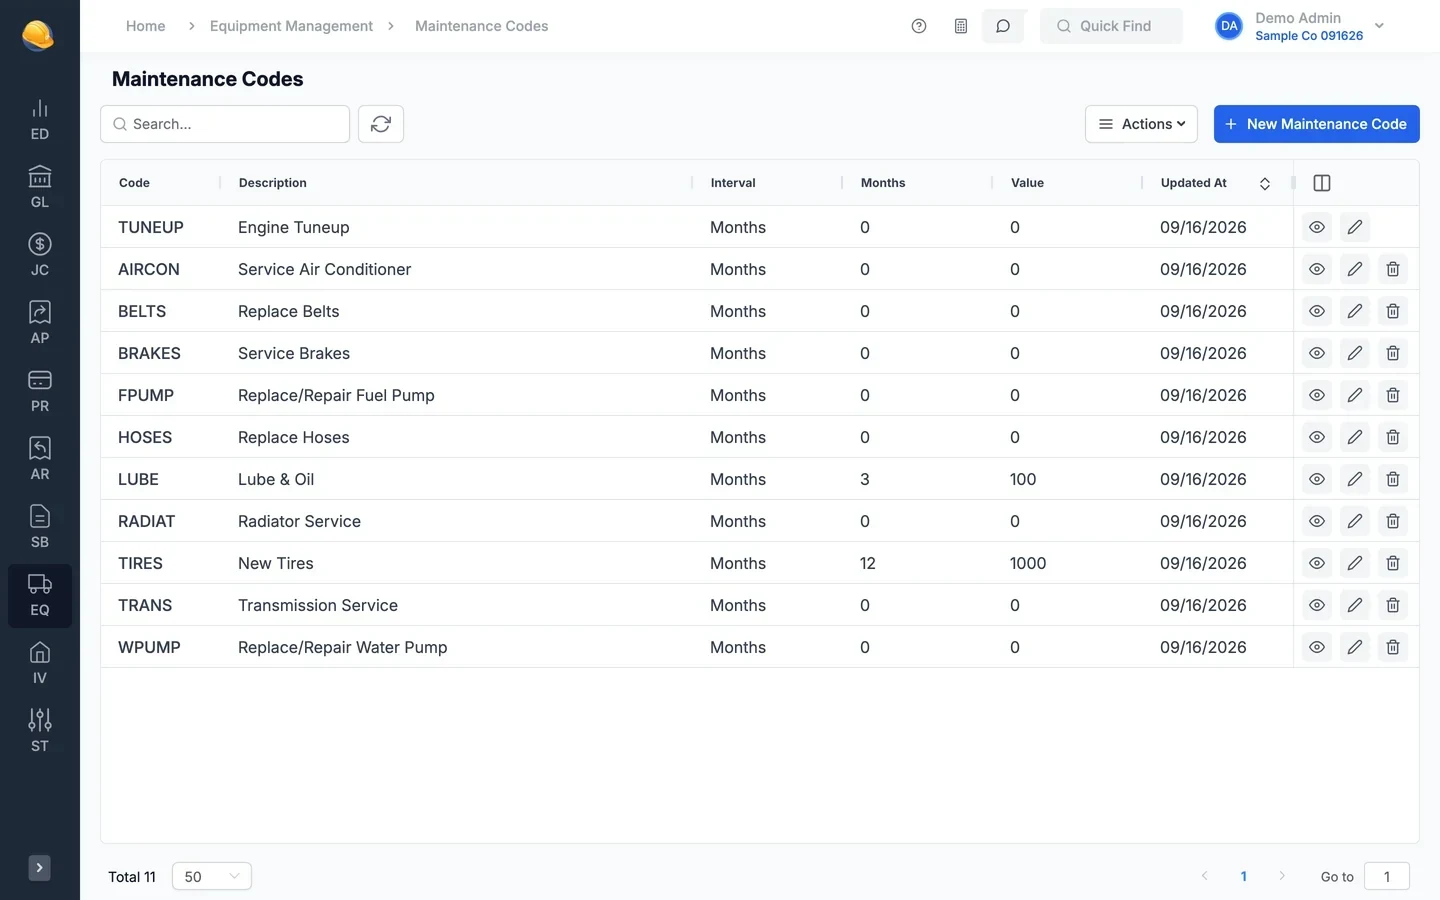Open the column layout settings icon
Screen dimensions: 1440x900
1322,183
